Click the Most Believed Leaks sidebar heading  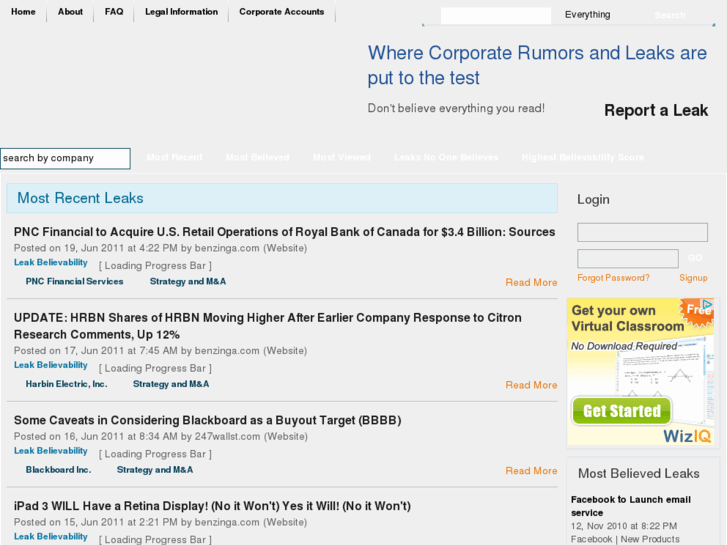coord(638,474)
